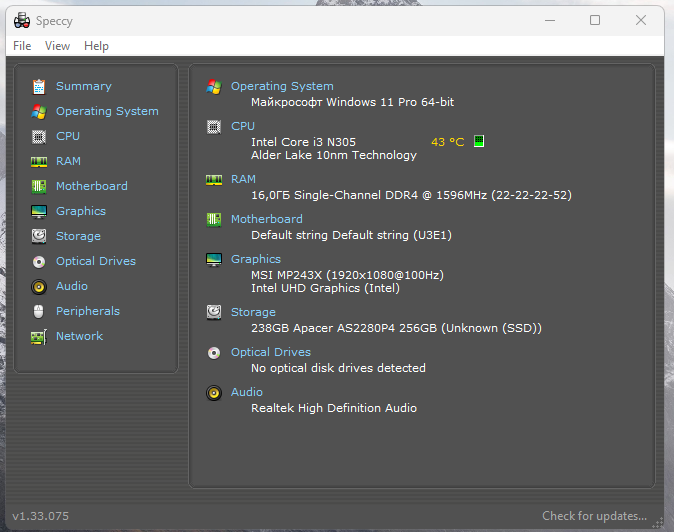
Task: Click the Graphics monitor icon in sidebar
Action: [x=39, y=211]
